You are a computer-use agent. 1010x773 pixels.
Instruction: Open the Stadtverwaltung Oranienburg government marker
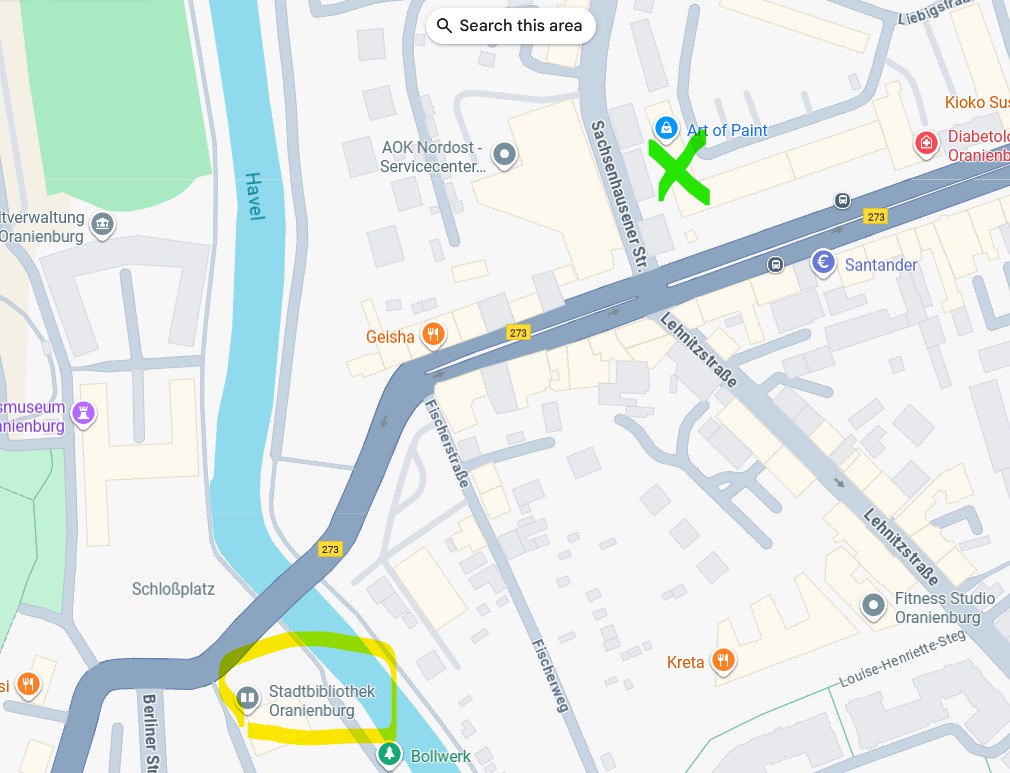103,225
